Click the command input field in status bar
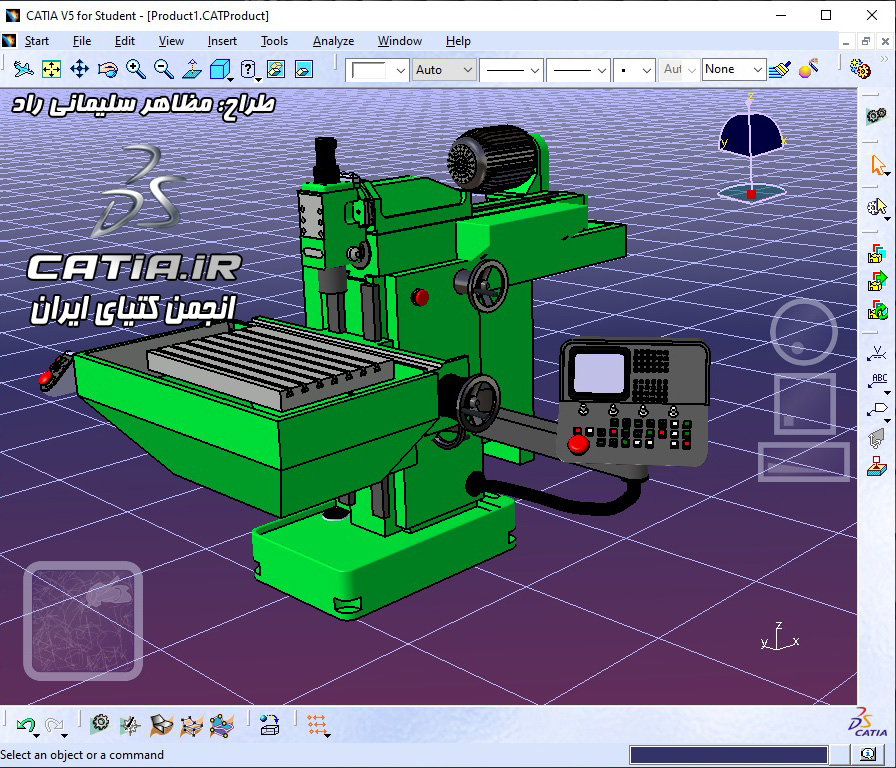896x768 pixels. (x=729, y=755)
